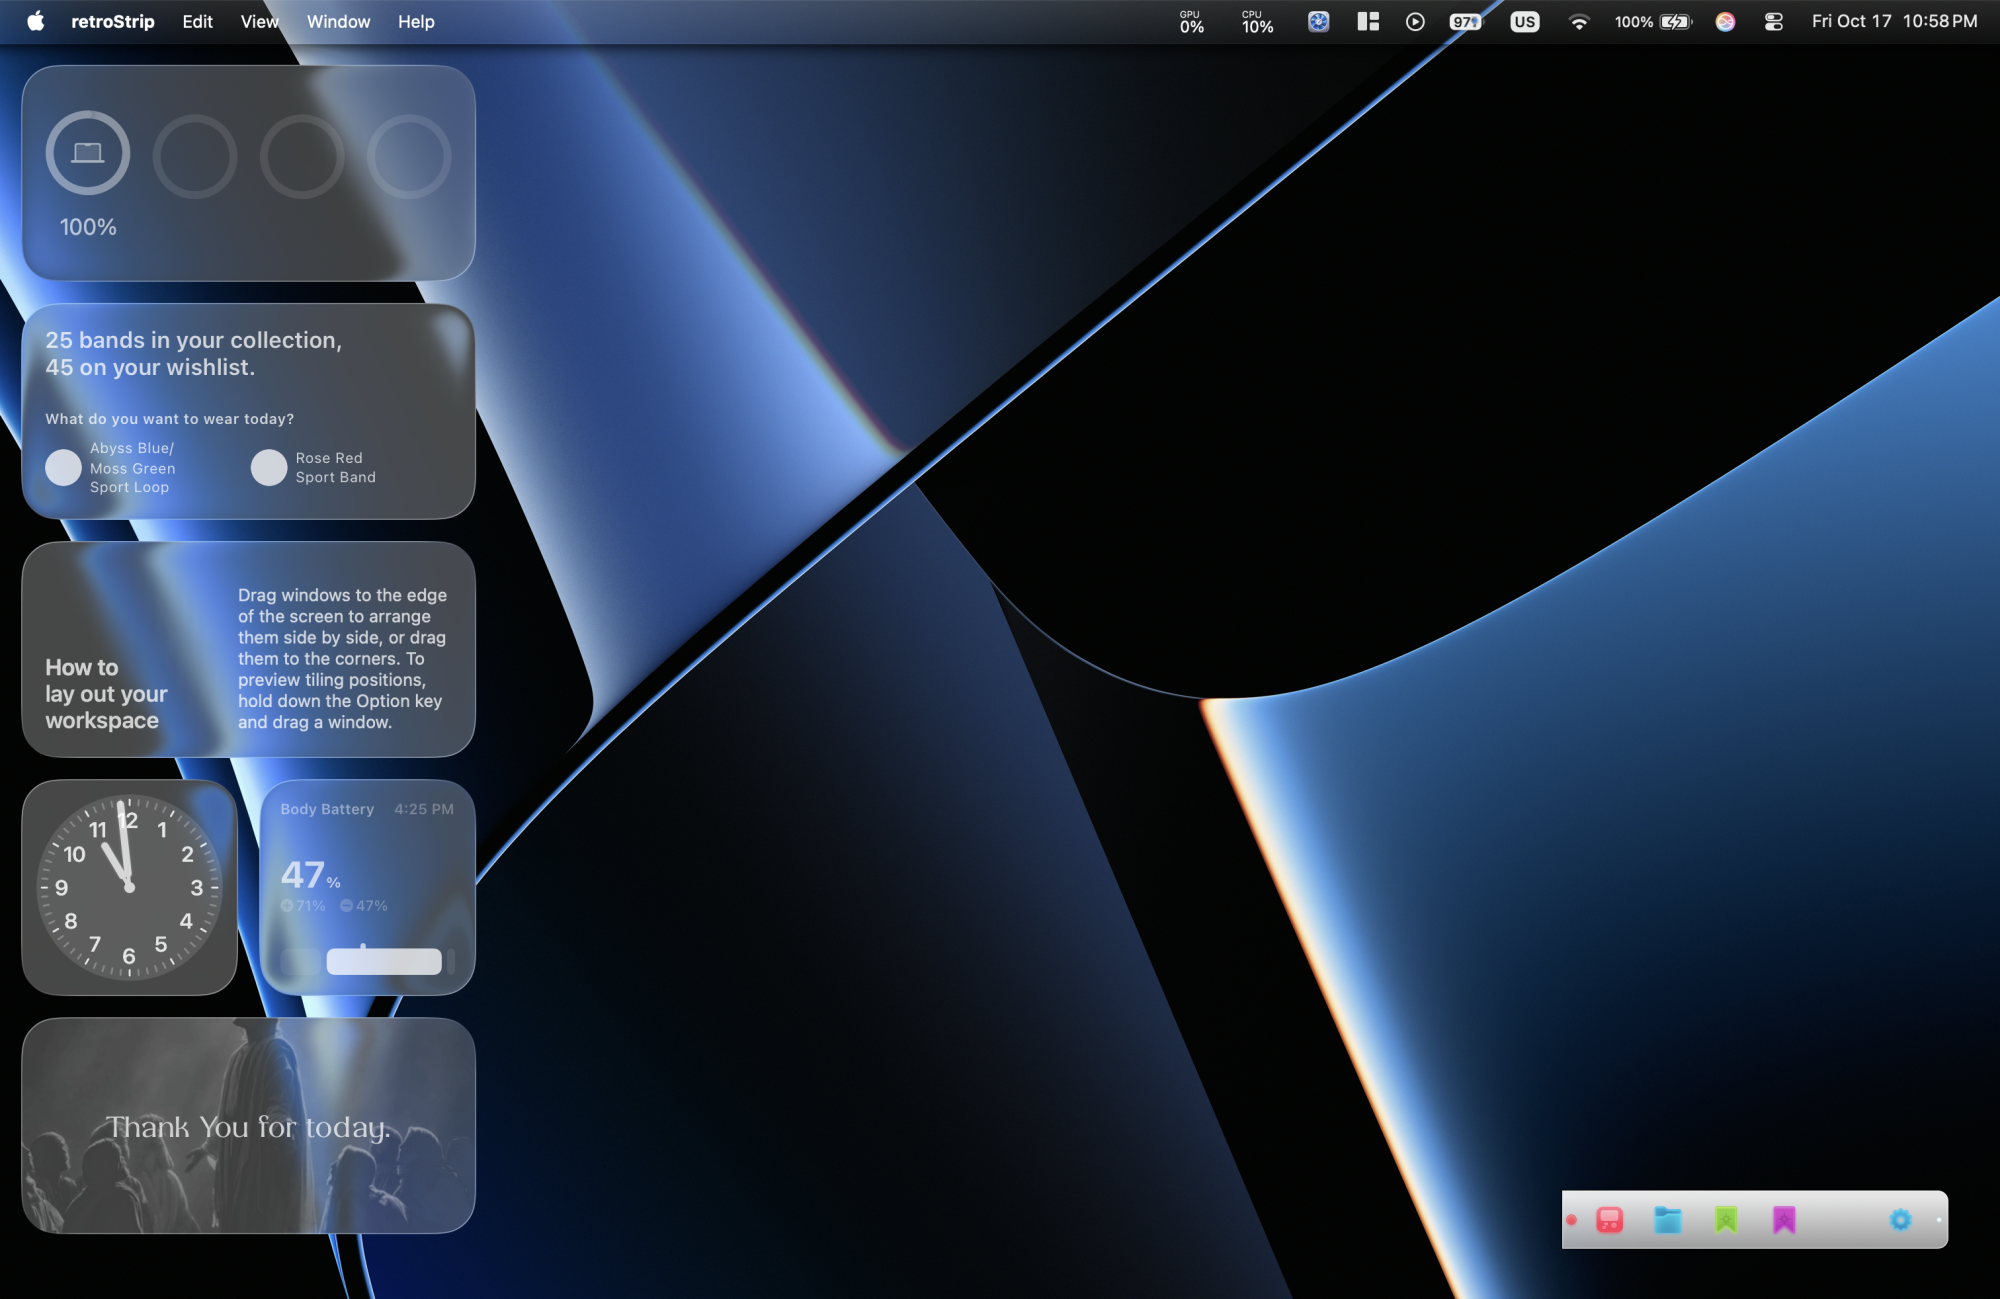The height and width of the screenshot is (1299, 2000).
Task: Open the retro console icon in the strip
Action: [1610, 1219]
